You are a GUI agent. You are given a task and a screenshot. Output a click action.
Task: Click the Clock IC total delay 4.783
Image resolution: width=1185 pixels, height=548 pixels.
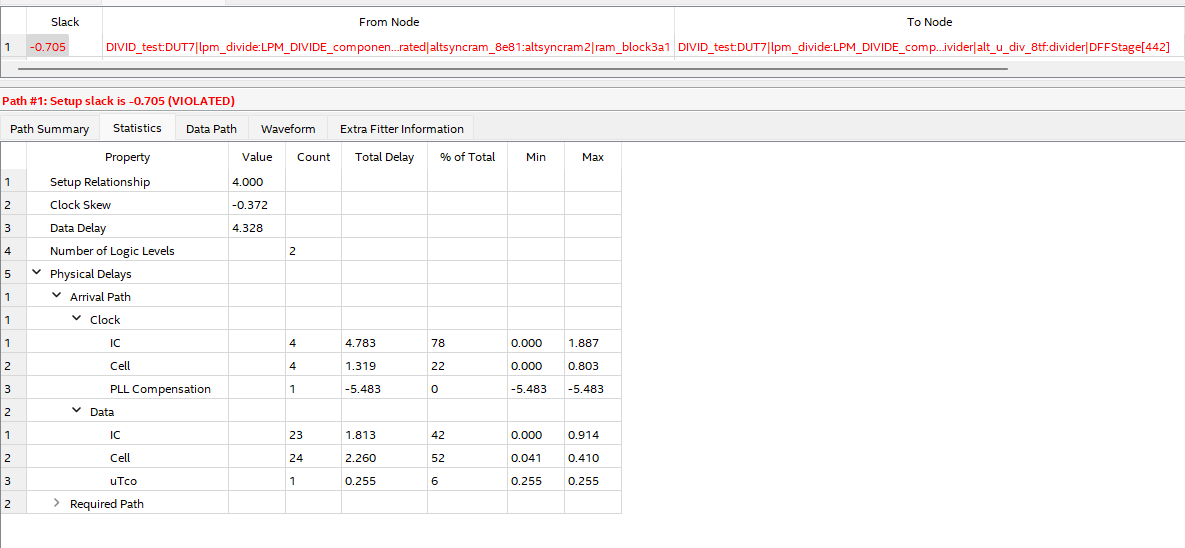[x=360, y=342]
